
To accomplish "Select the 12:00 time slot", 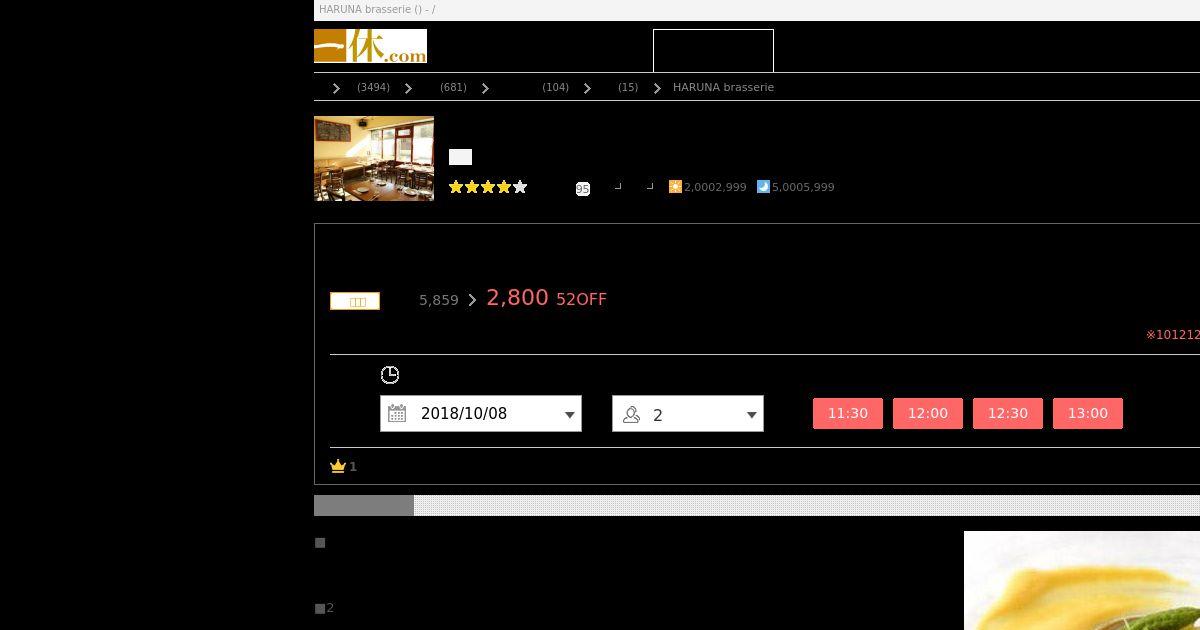I will [x=928, y=414].
